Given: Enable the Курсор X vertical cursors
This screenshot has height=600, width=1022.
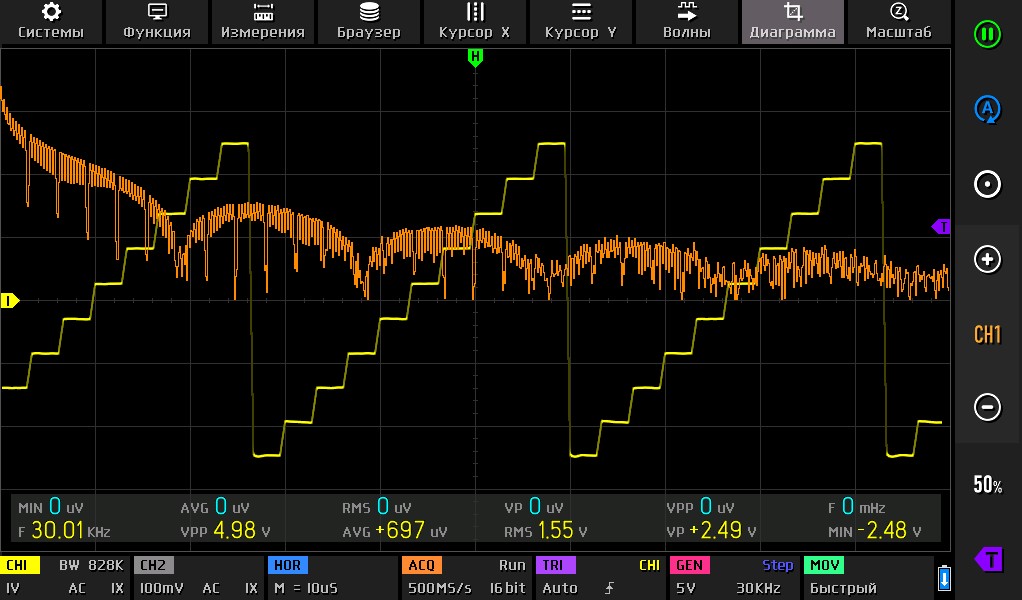Looking at the screenshot, I should (474, 21).
